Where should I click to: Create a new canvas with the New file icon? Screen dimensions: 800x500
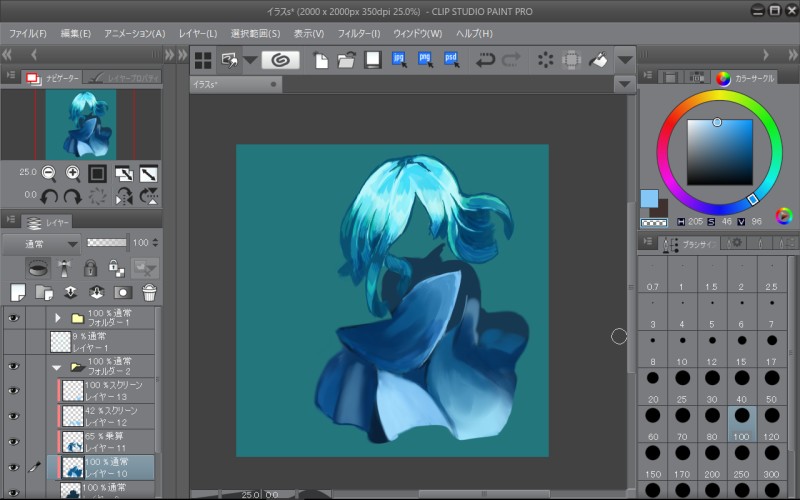coord(321,60)
